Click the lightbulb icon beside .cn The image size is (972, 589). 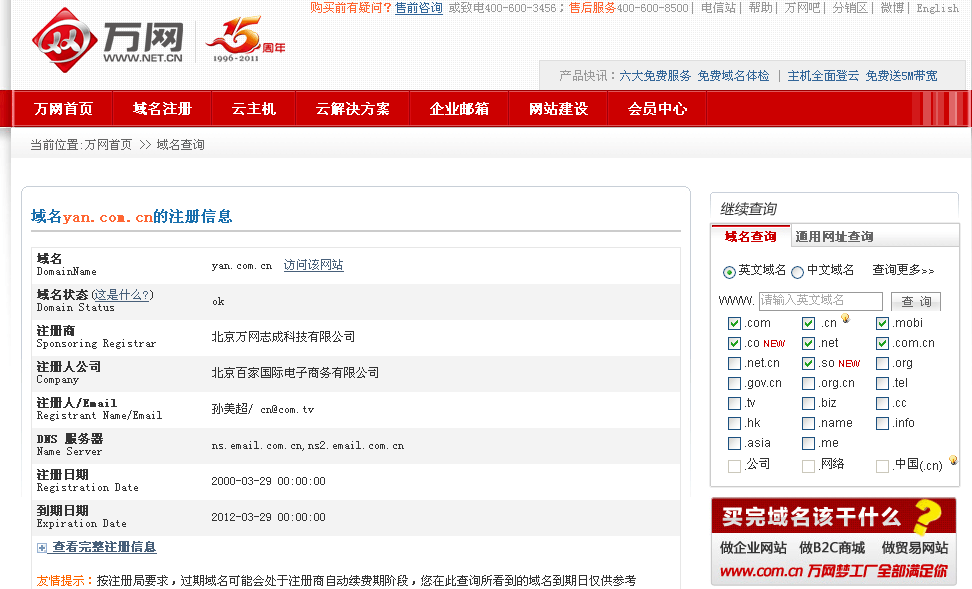point(845,319)
